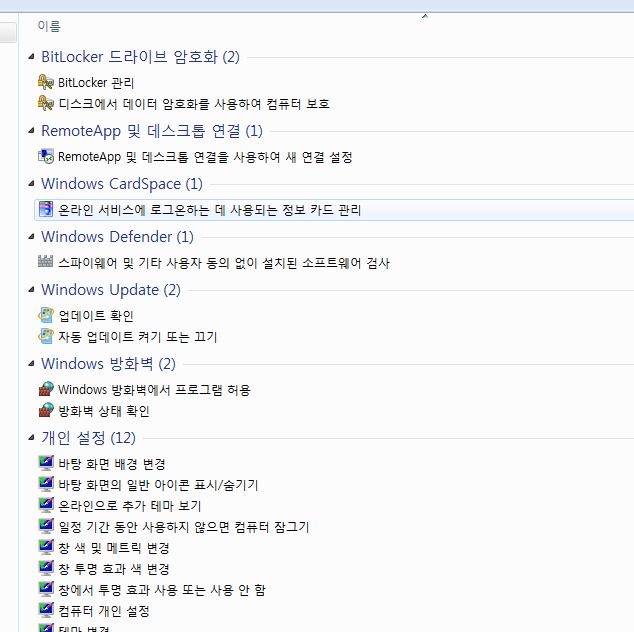The image size is (634, 632).
Task: Open 스파이웨어 및 기타 소프트웨어 검사 entry
Action: coord(224,263)
